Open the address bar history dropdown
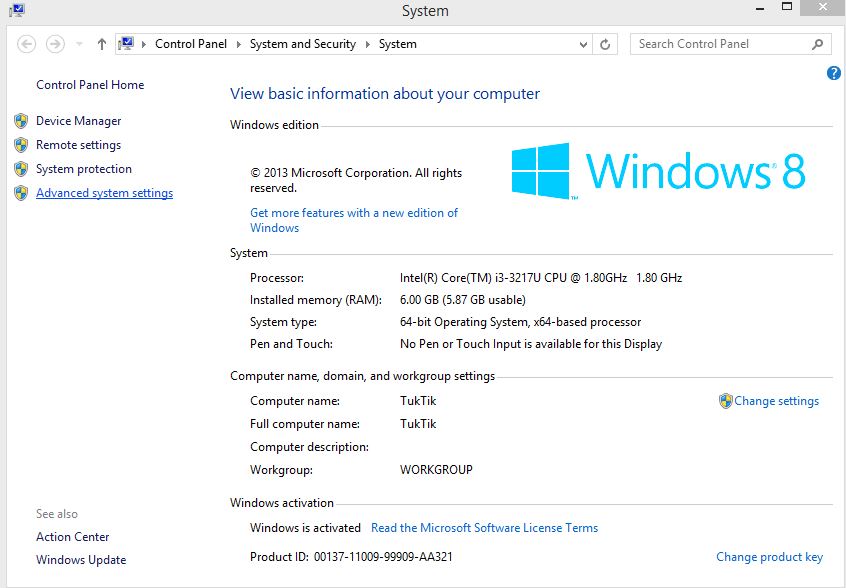This screenshot has height=588, width=846. click(583, 44)
